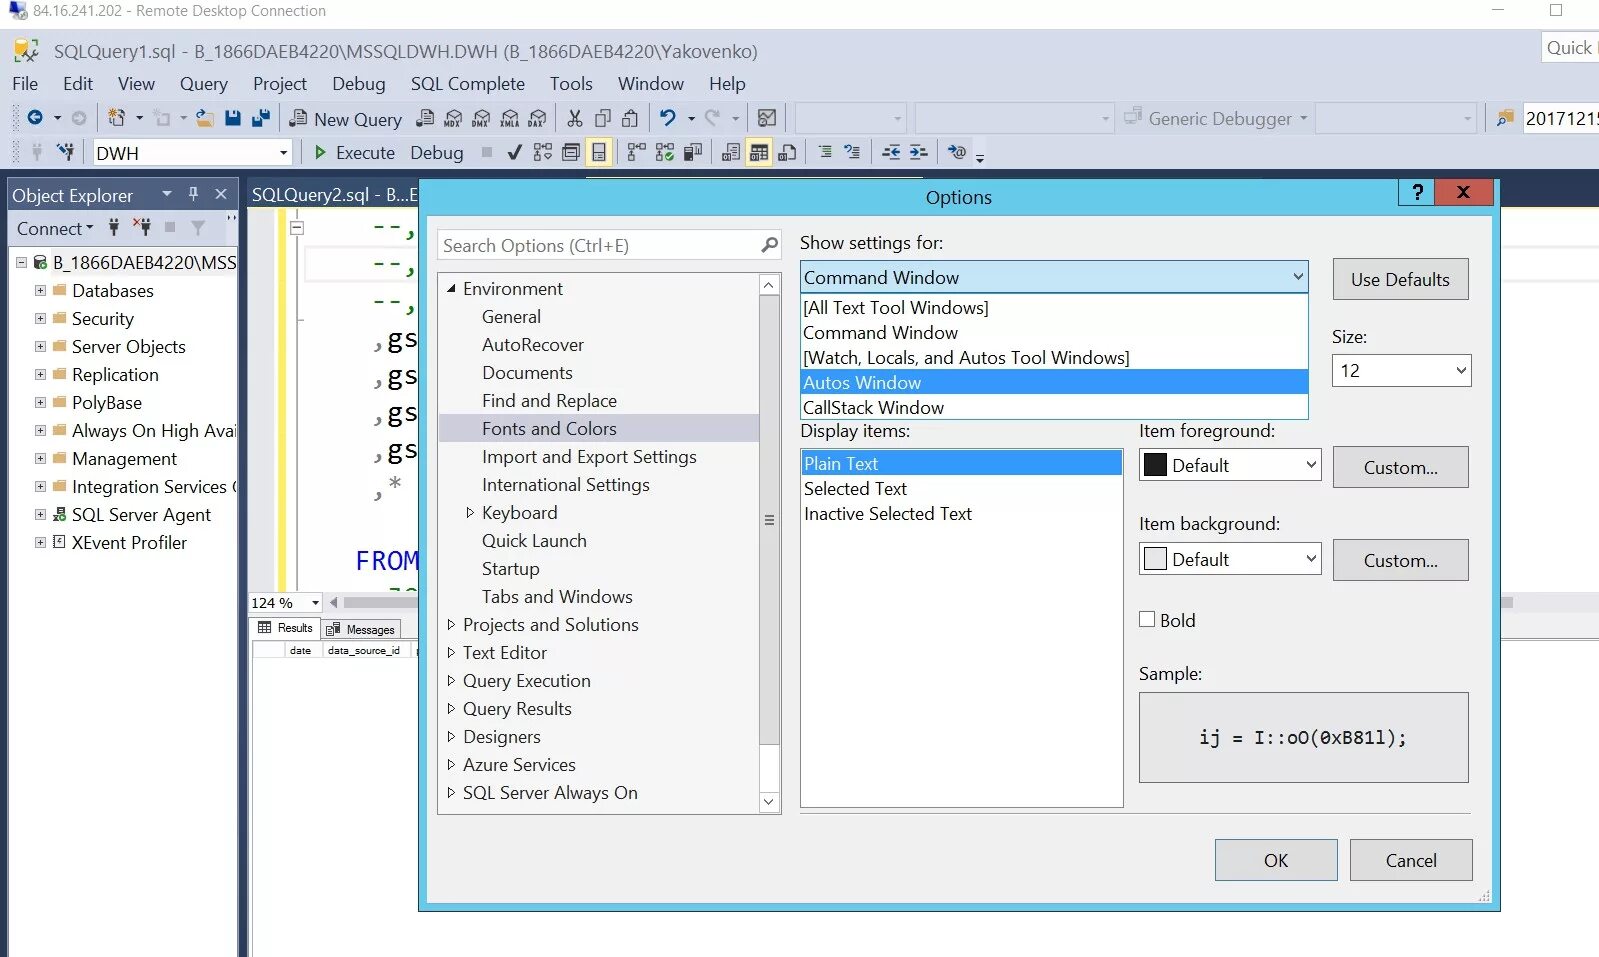
Task: Expand the Keyboard options node
Action: tap(470, 512)
